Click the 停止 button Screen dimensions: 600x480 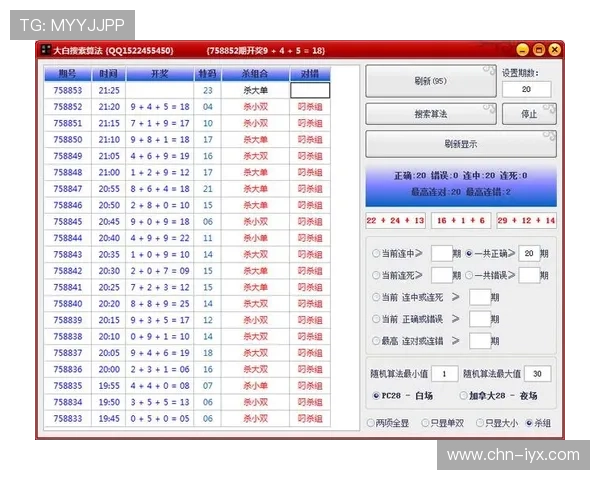pos(529,114)
